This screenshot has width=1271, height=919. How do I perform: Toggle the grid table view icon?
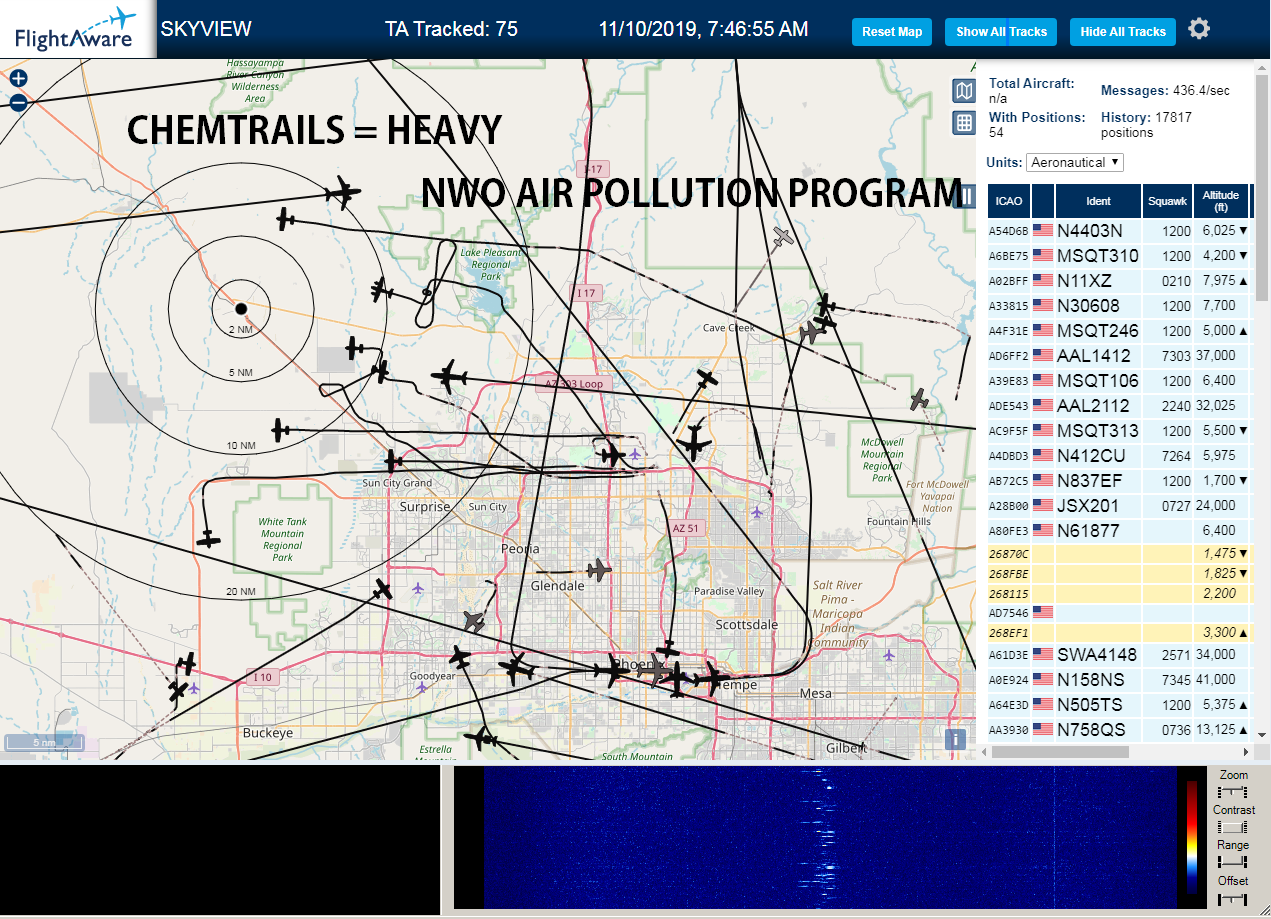click(x=964, y=123)
